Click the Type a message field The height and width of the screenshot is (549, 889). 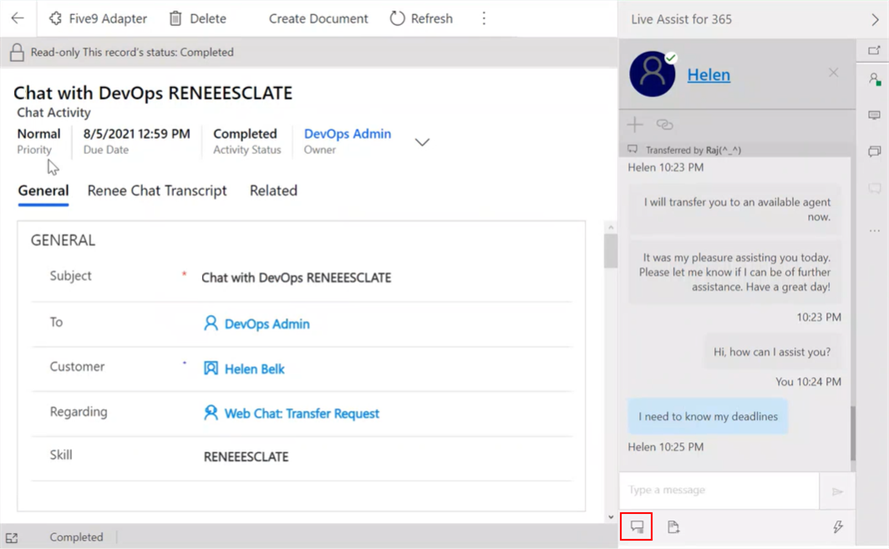point(718,490)
